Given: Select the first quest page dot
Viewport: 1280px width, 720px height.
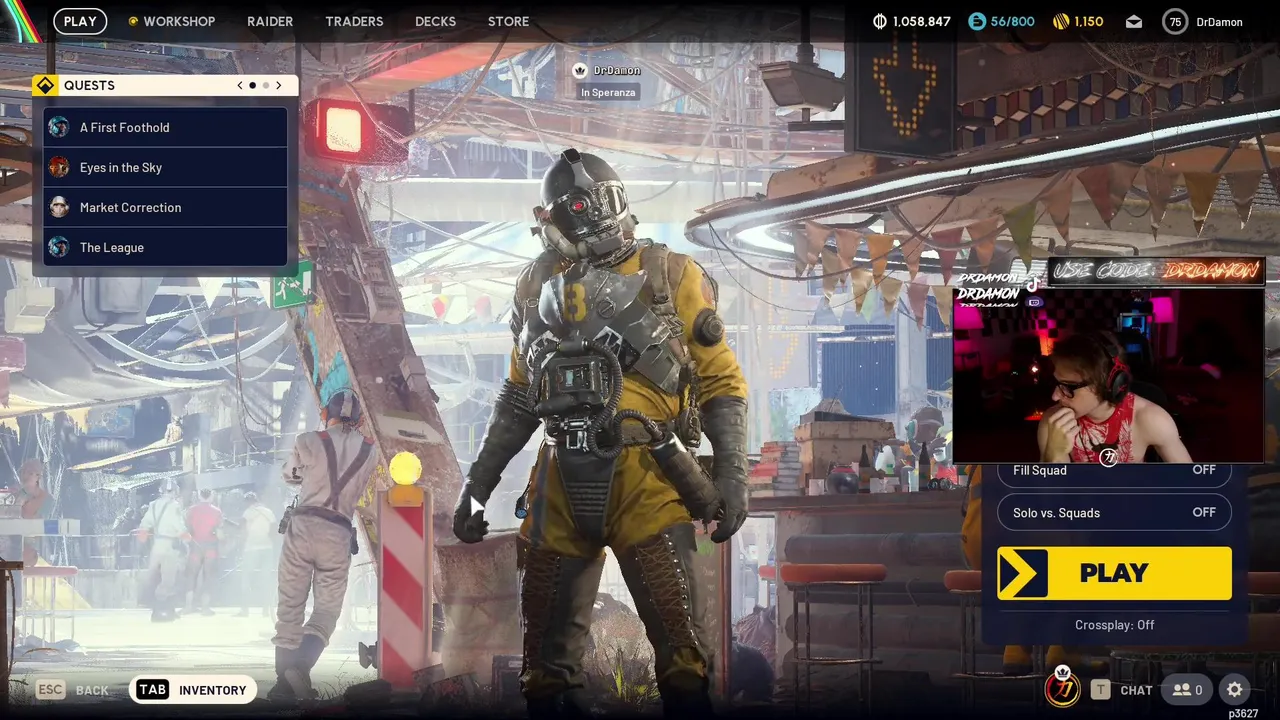Looking at the screenshot, I should tap(252, 85).
